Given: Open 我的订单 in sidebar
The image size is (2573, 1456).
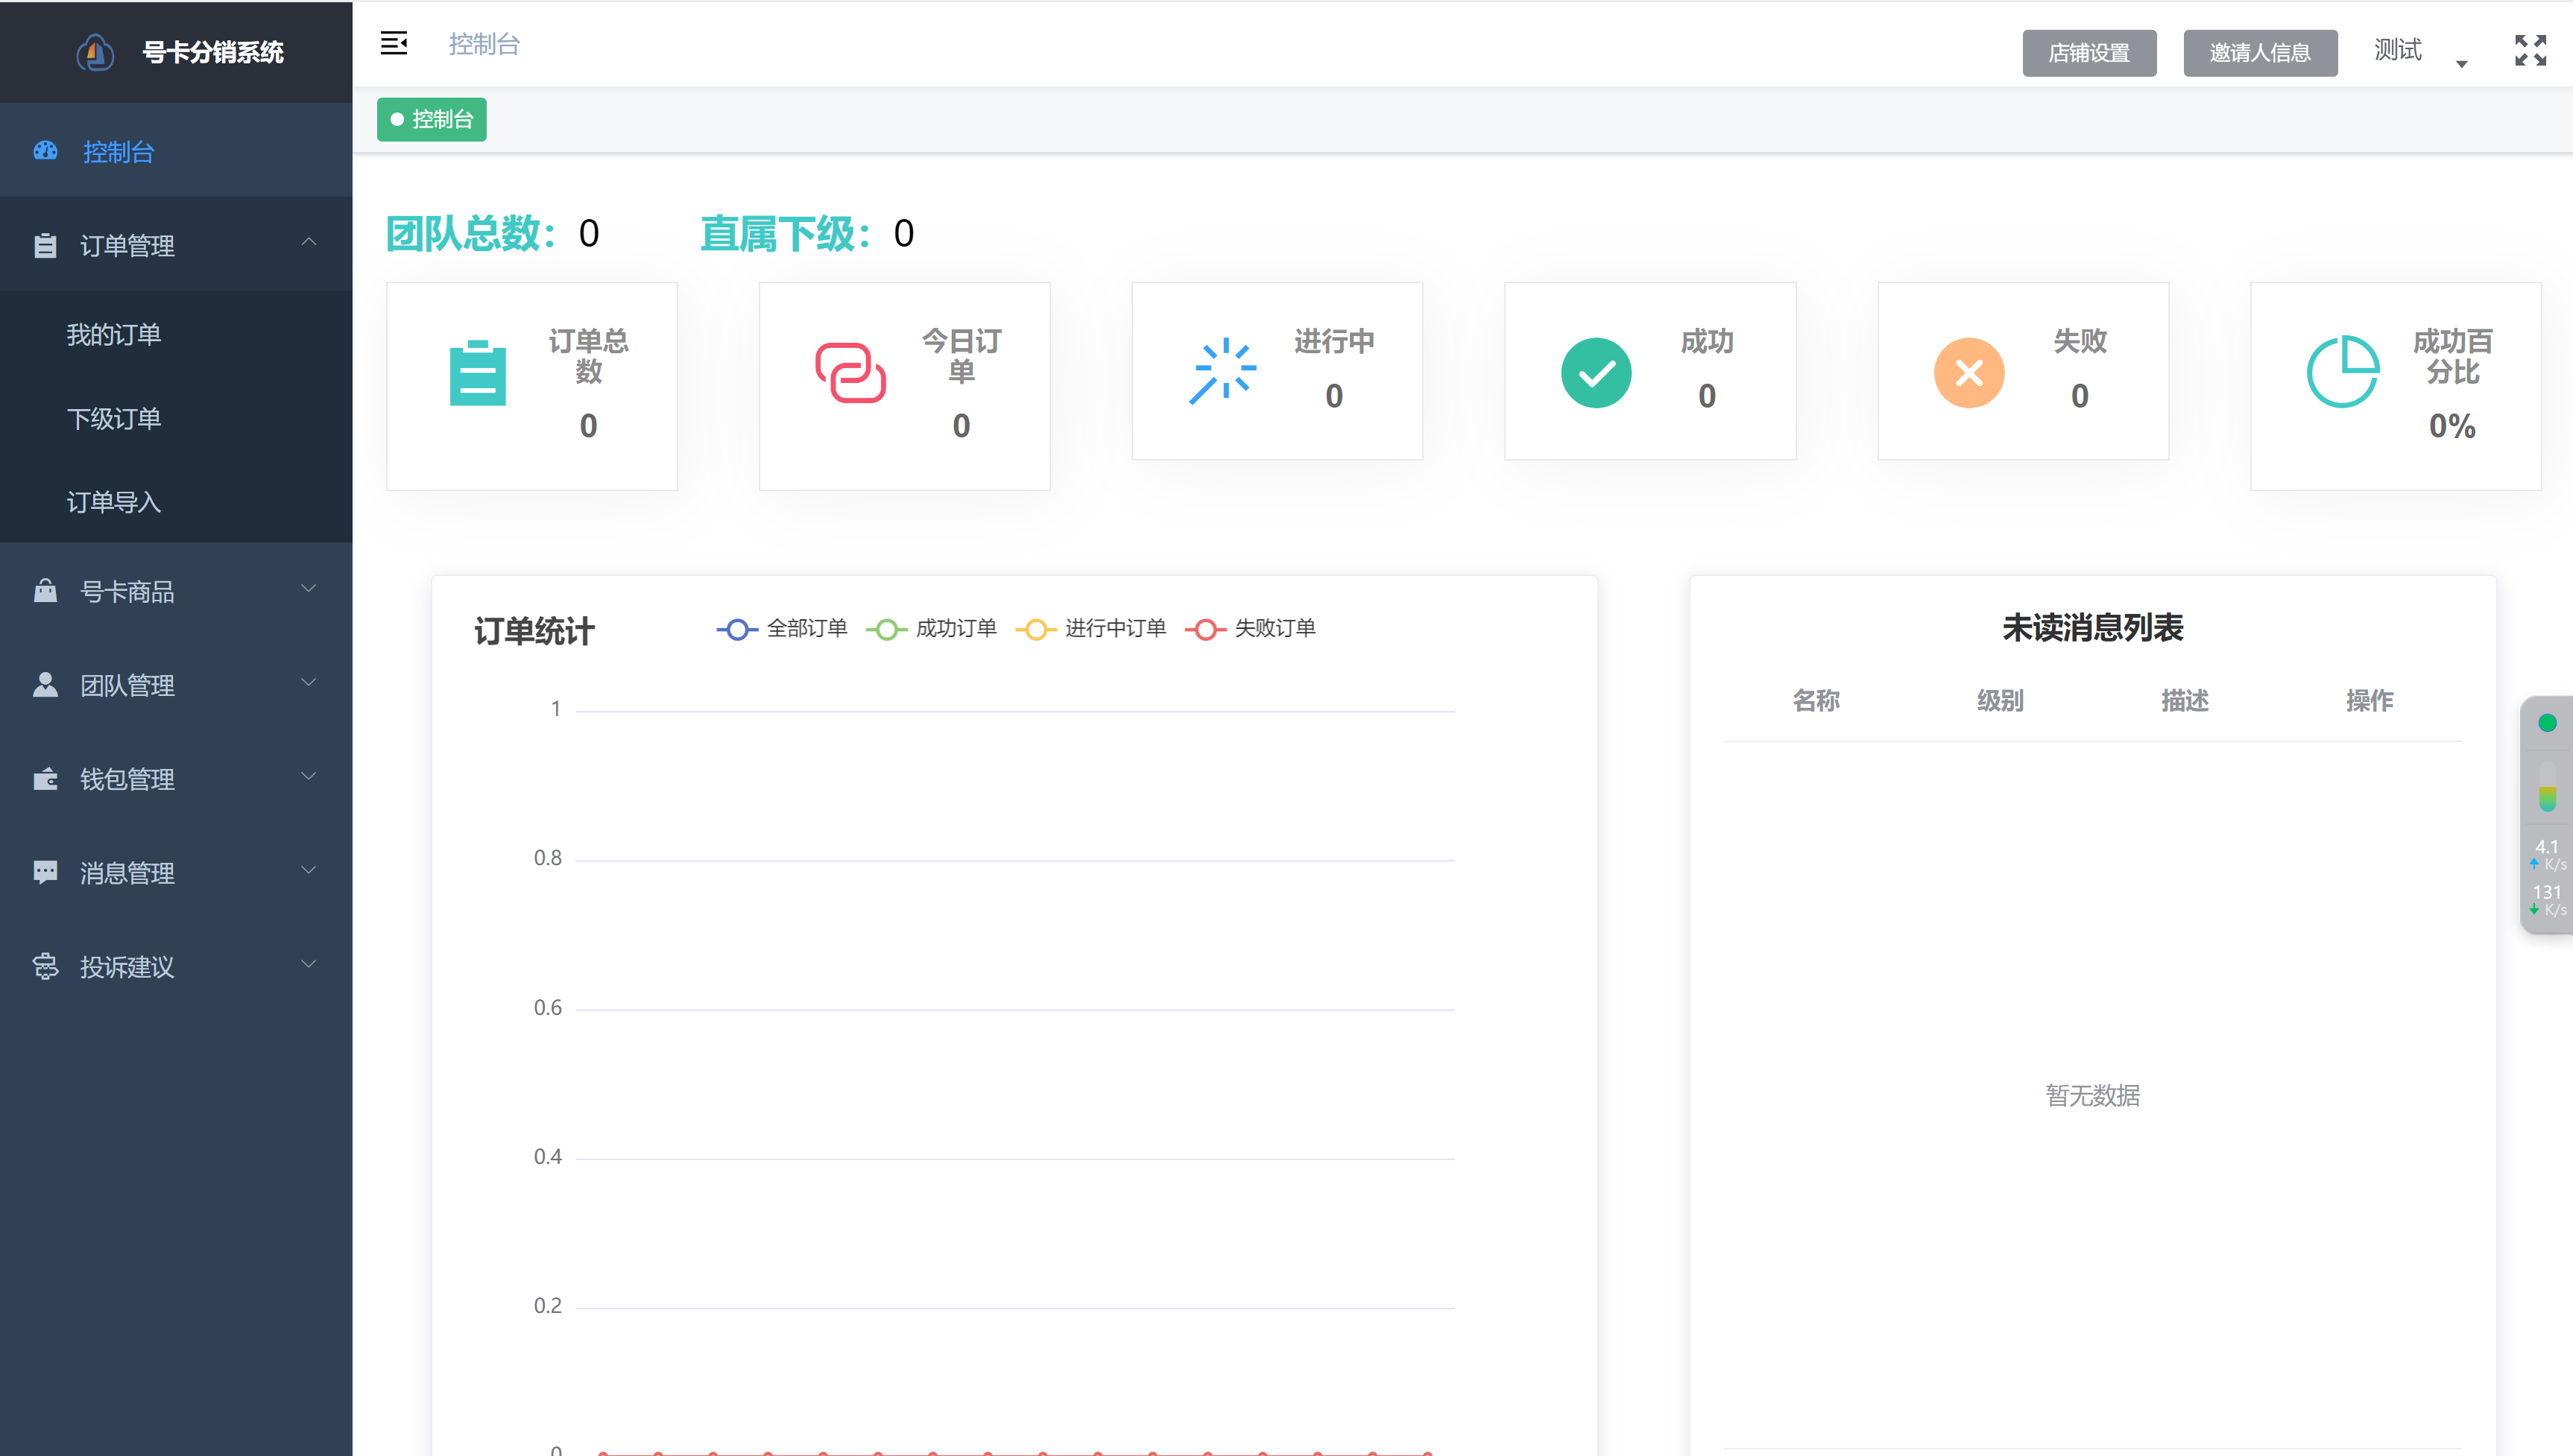Looking at the screenshot, I should click(x=114, y=334).
